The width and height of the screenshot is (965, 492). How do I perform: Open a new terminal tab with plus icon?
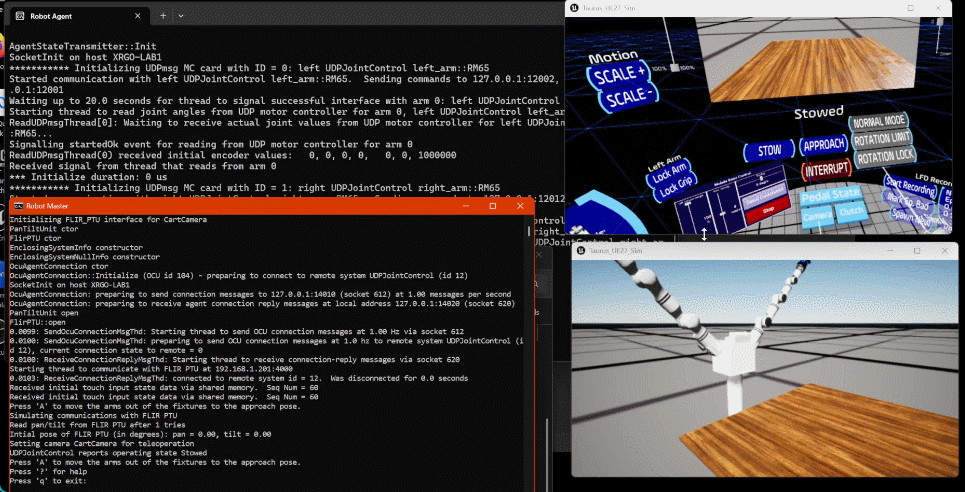pyautogui.click(x=164, y=16)
